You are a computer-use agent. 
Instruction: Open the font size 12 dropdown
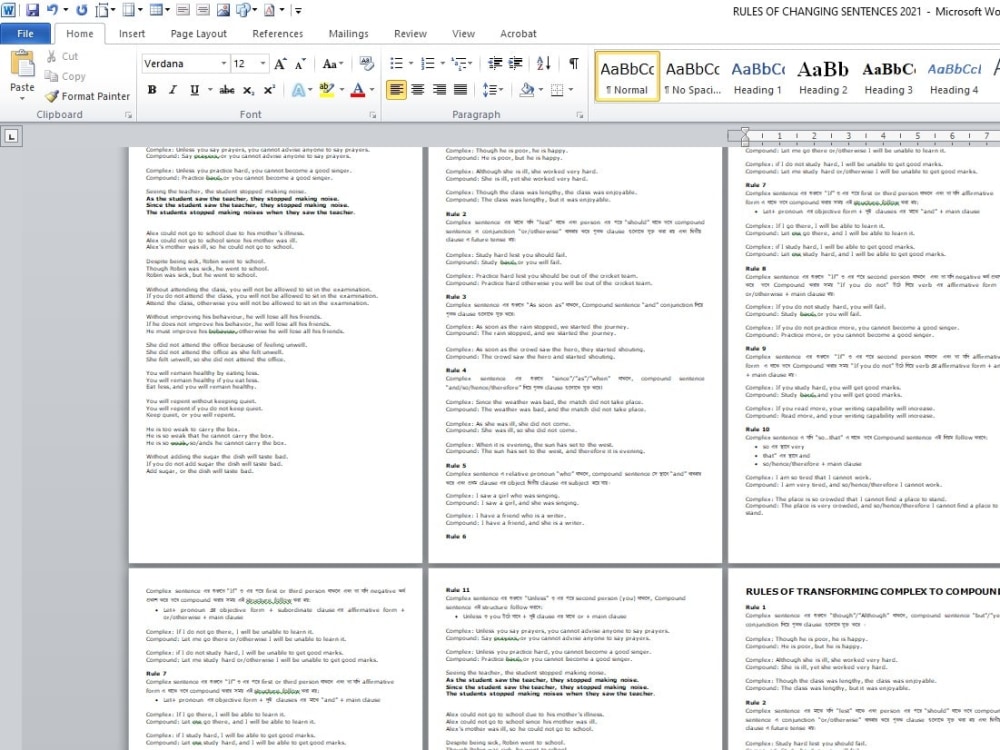[x=263, y=64]
